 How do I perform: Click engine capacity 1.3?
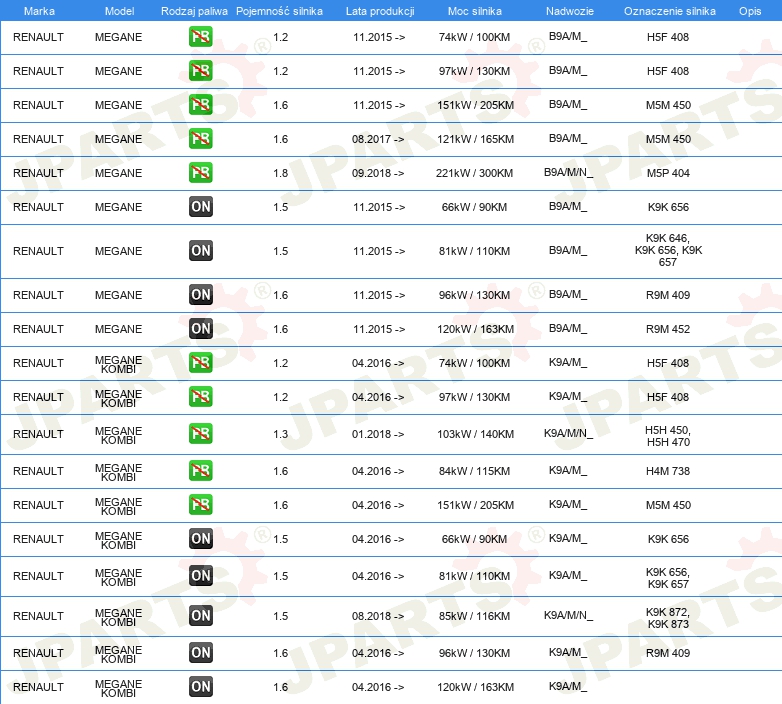pyautogui.click(x=280, y=434)
